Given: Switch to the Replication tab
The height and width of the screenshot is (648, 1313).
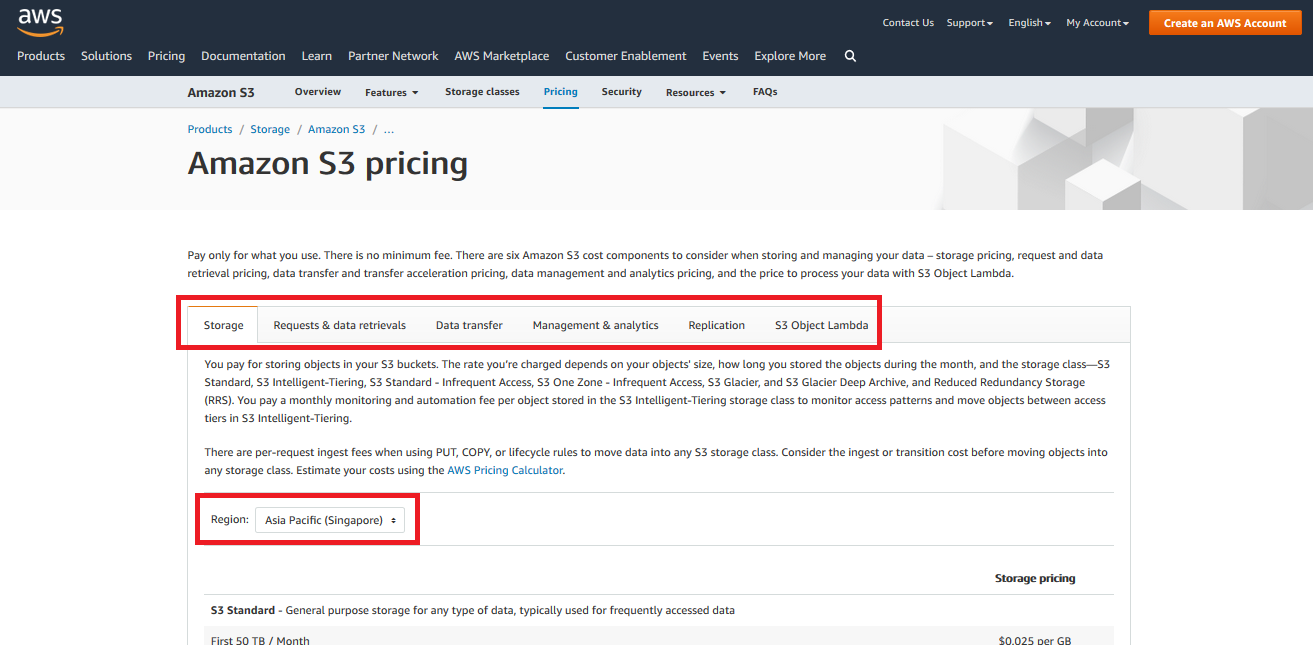Looking at the screenshot, I should 717,325.
